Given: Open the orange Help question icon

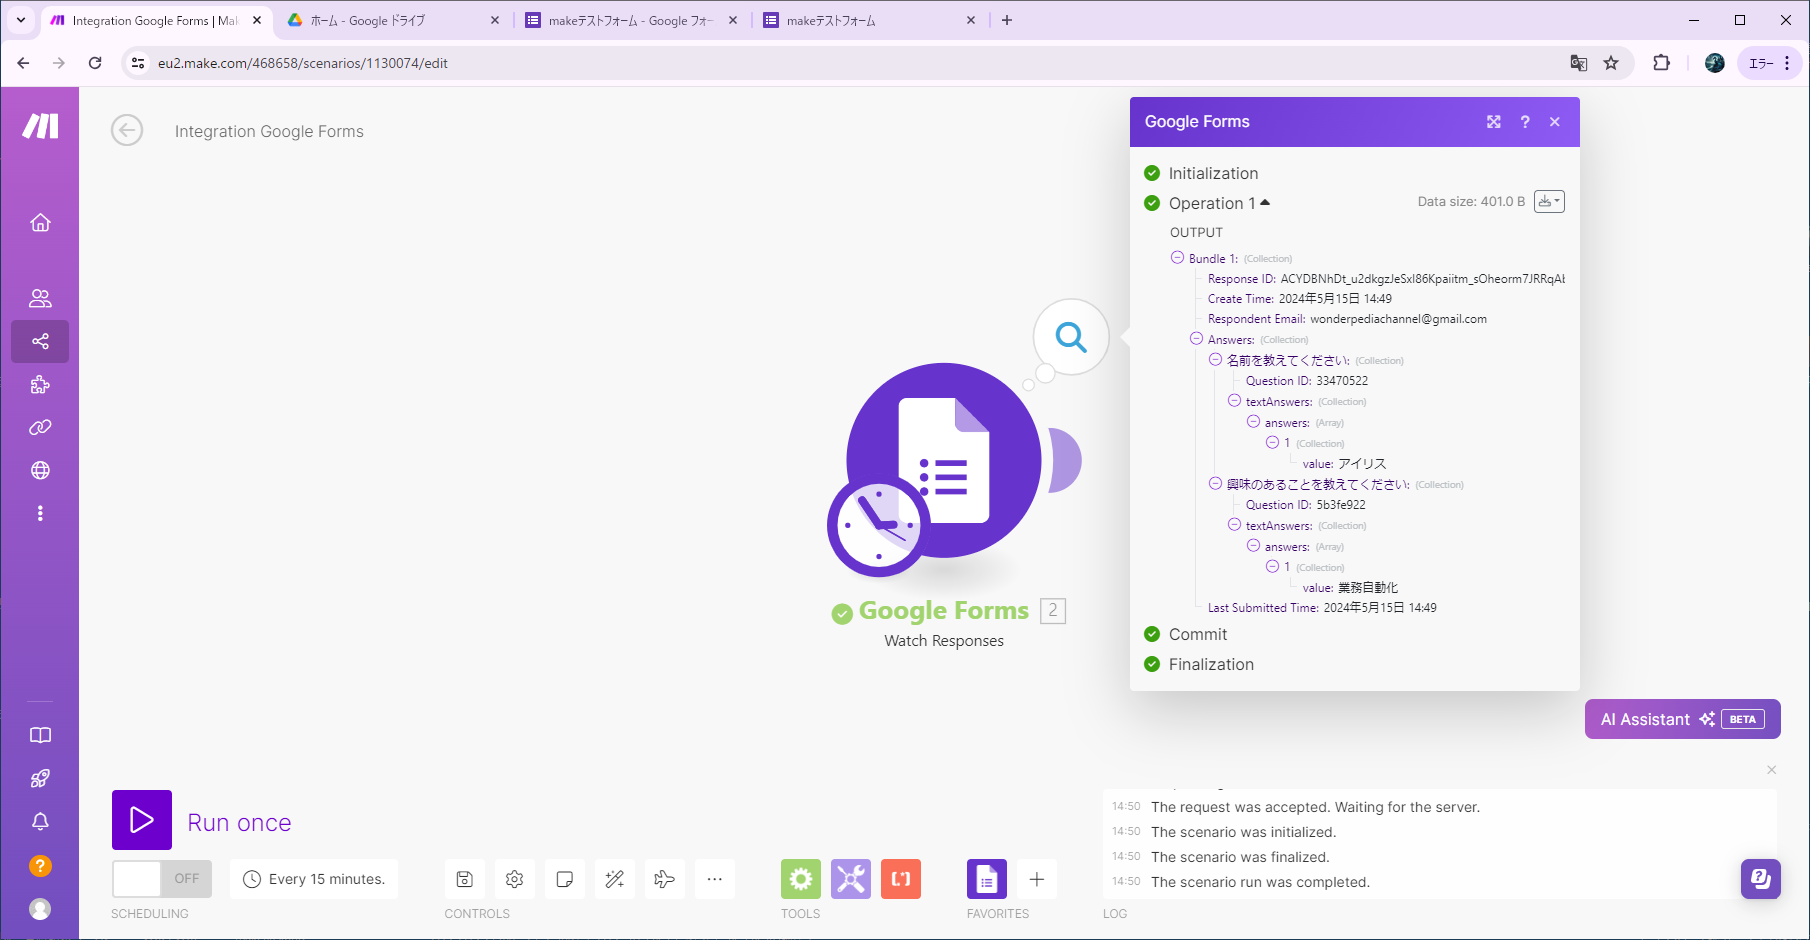Looking at the screenshot, I should tap(40, 866).
